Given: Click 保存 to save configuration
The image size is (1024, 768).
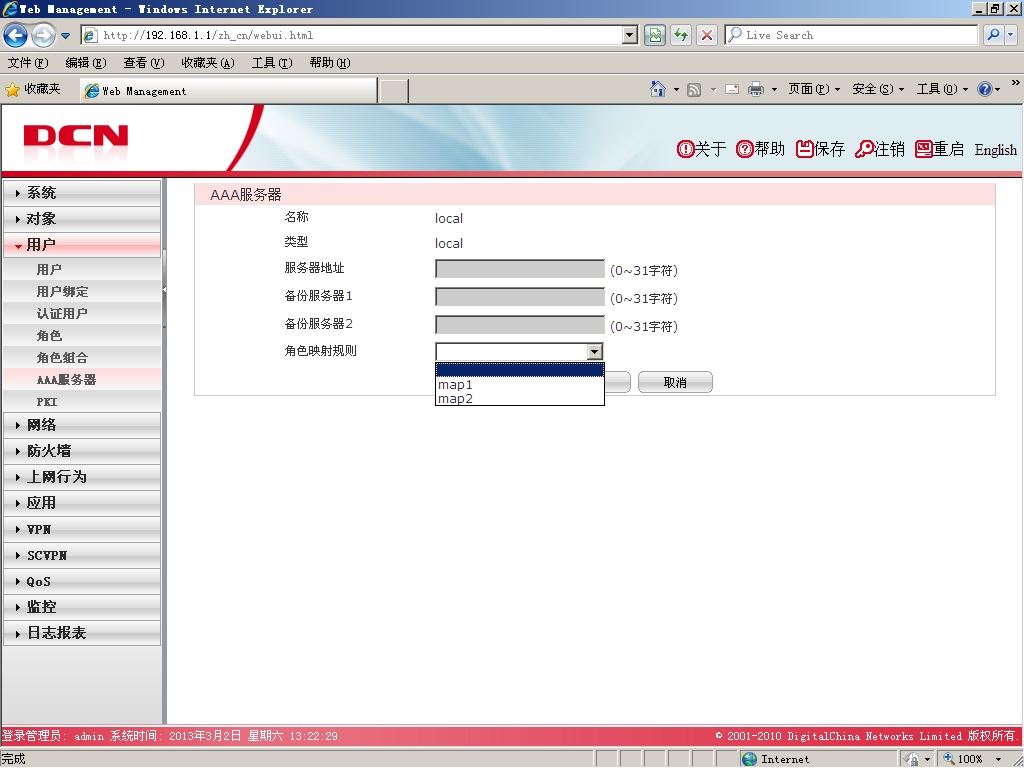Looking at the screenshot, I should tap(820, 150).
